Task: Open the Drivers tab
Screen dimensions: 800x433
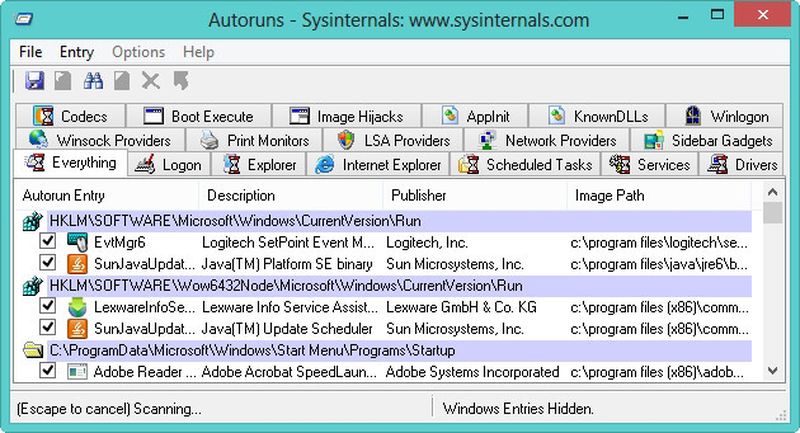Action: (741, 165)
